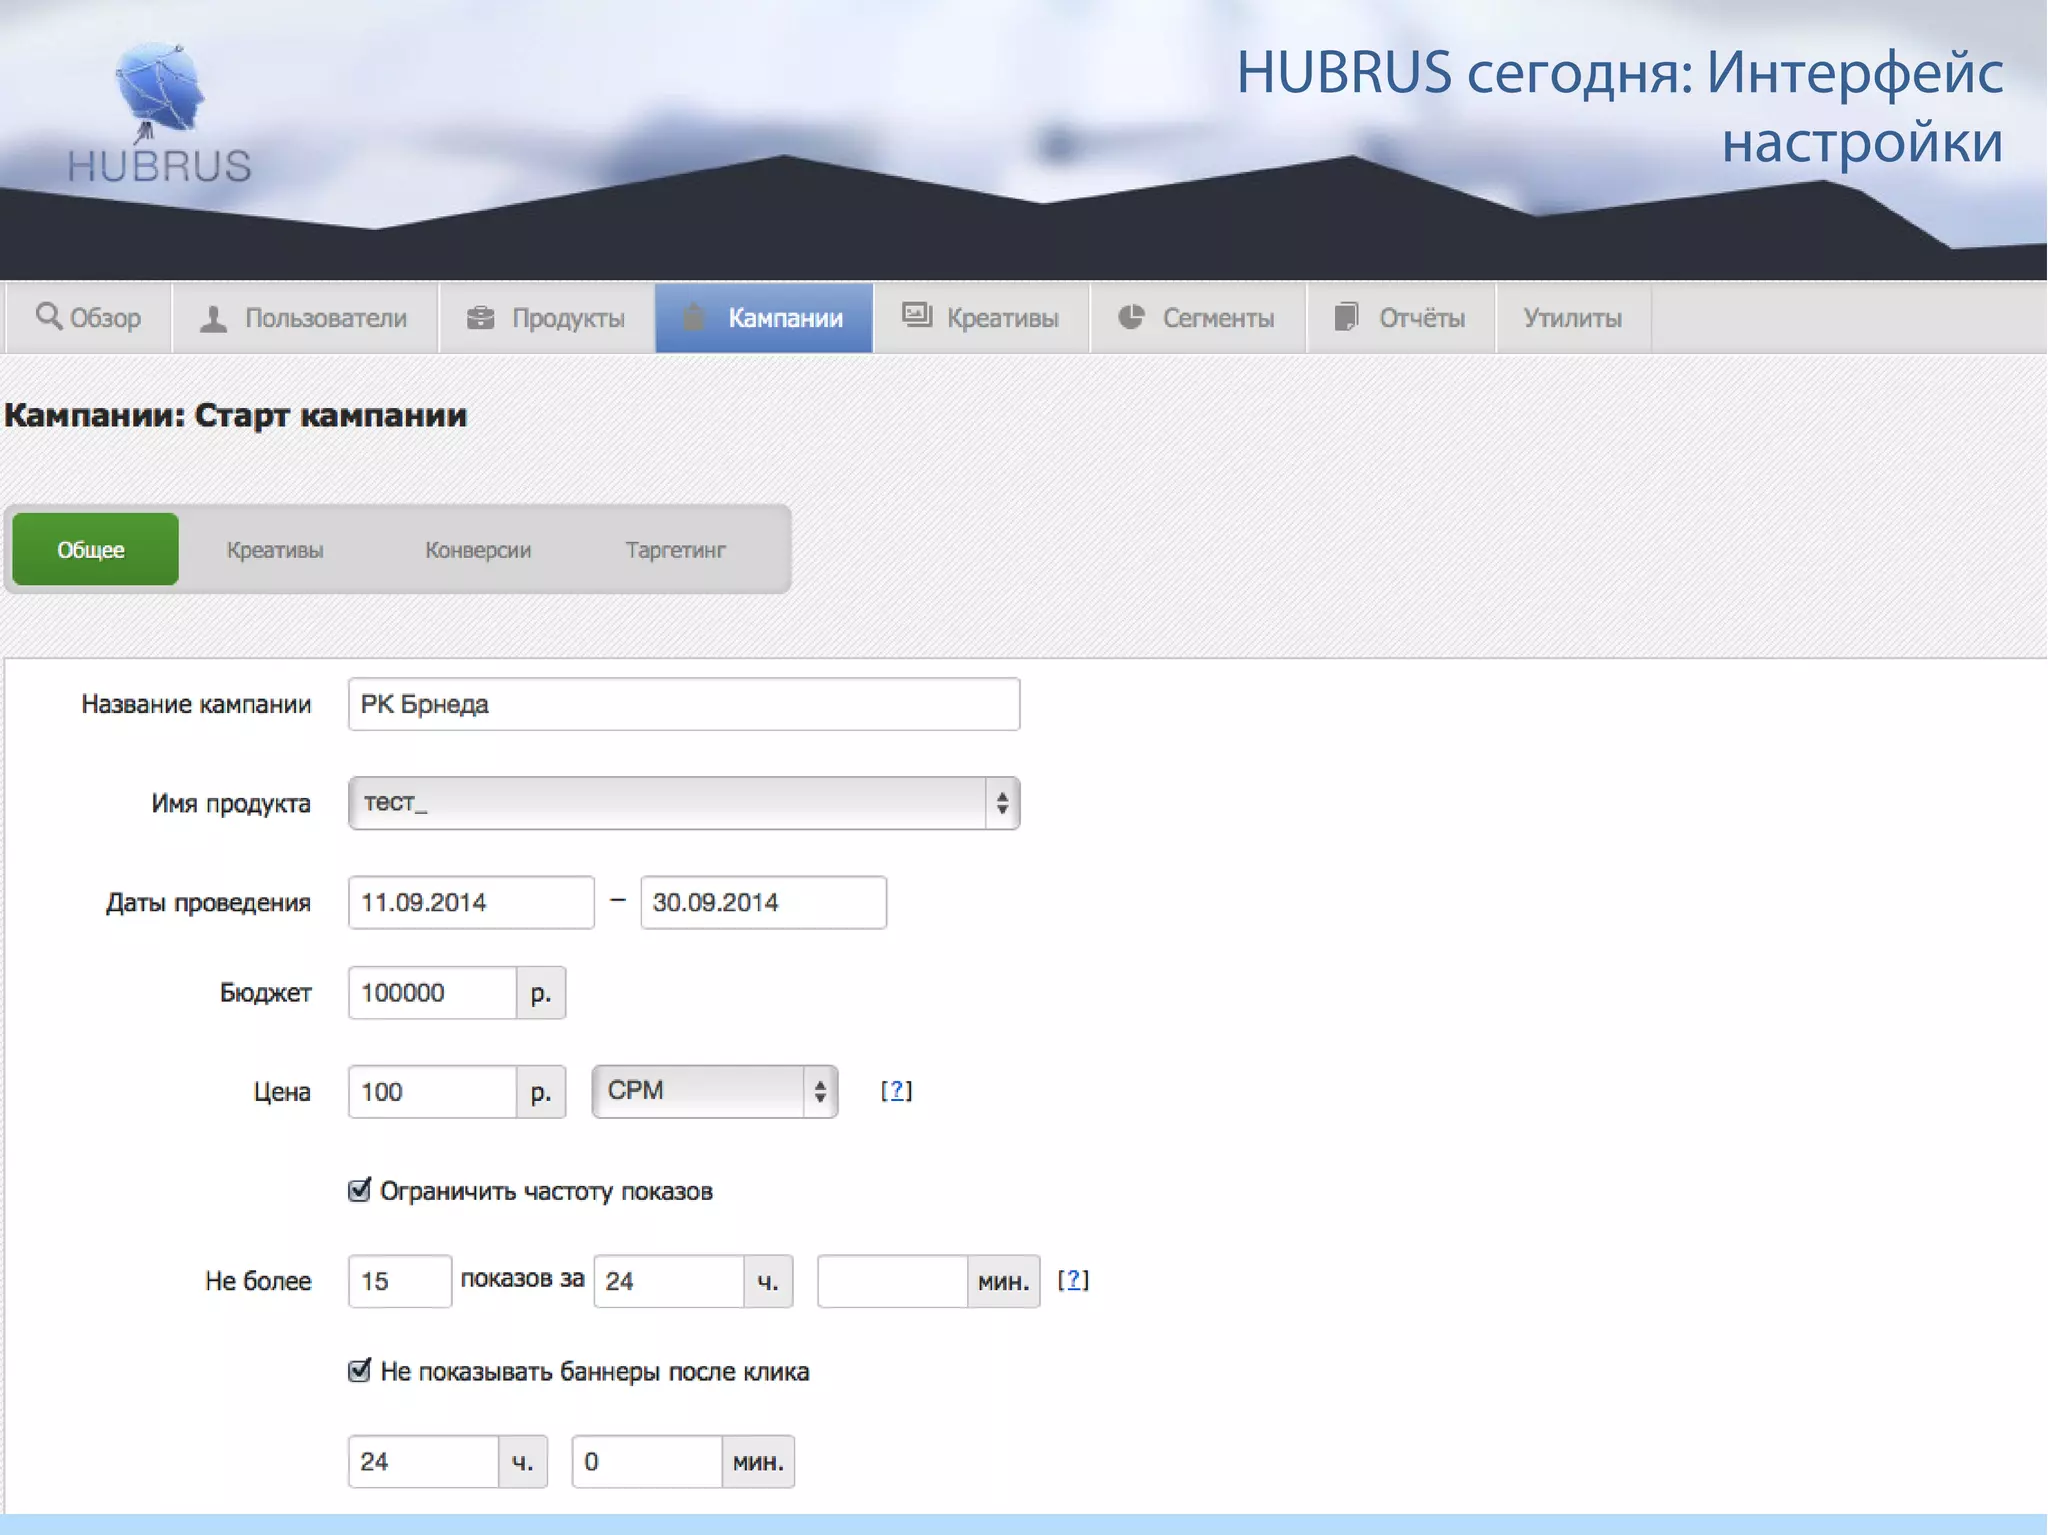Screen dimensions: 2048x1535
Task: Switch to the Таргетинг sub-tab
Action: [x=675, y=550]
